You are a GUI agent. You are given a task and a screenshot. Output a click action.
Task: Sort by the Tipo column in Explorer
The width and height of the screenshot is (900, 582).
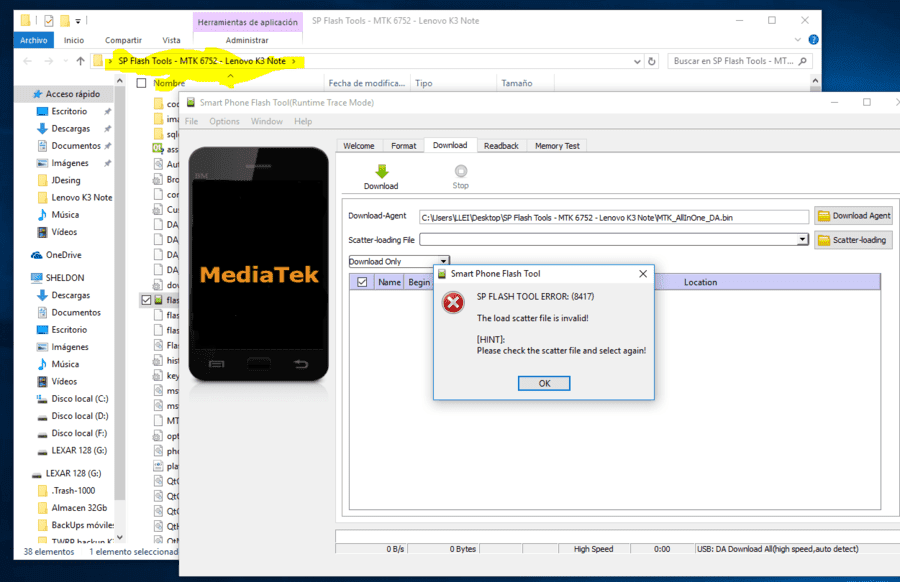[424, 83]
